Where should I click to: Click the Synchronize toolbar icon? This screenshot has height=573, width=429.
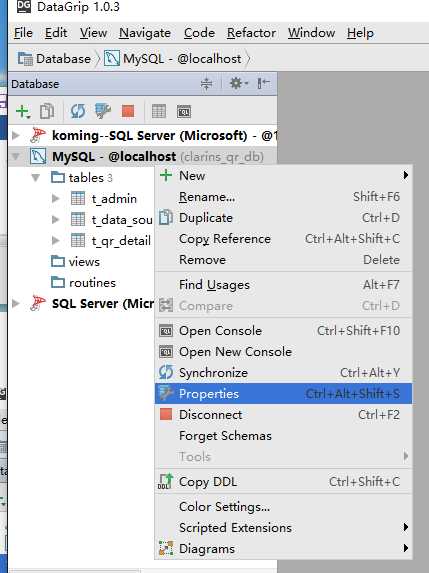(78, 111)
